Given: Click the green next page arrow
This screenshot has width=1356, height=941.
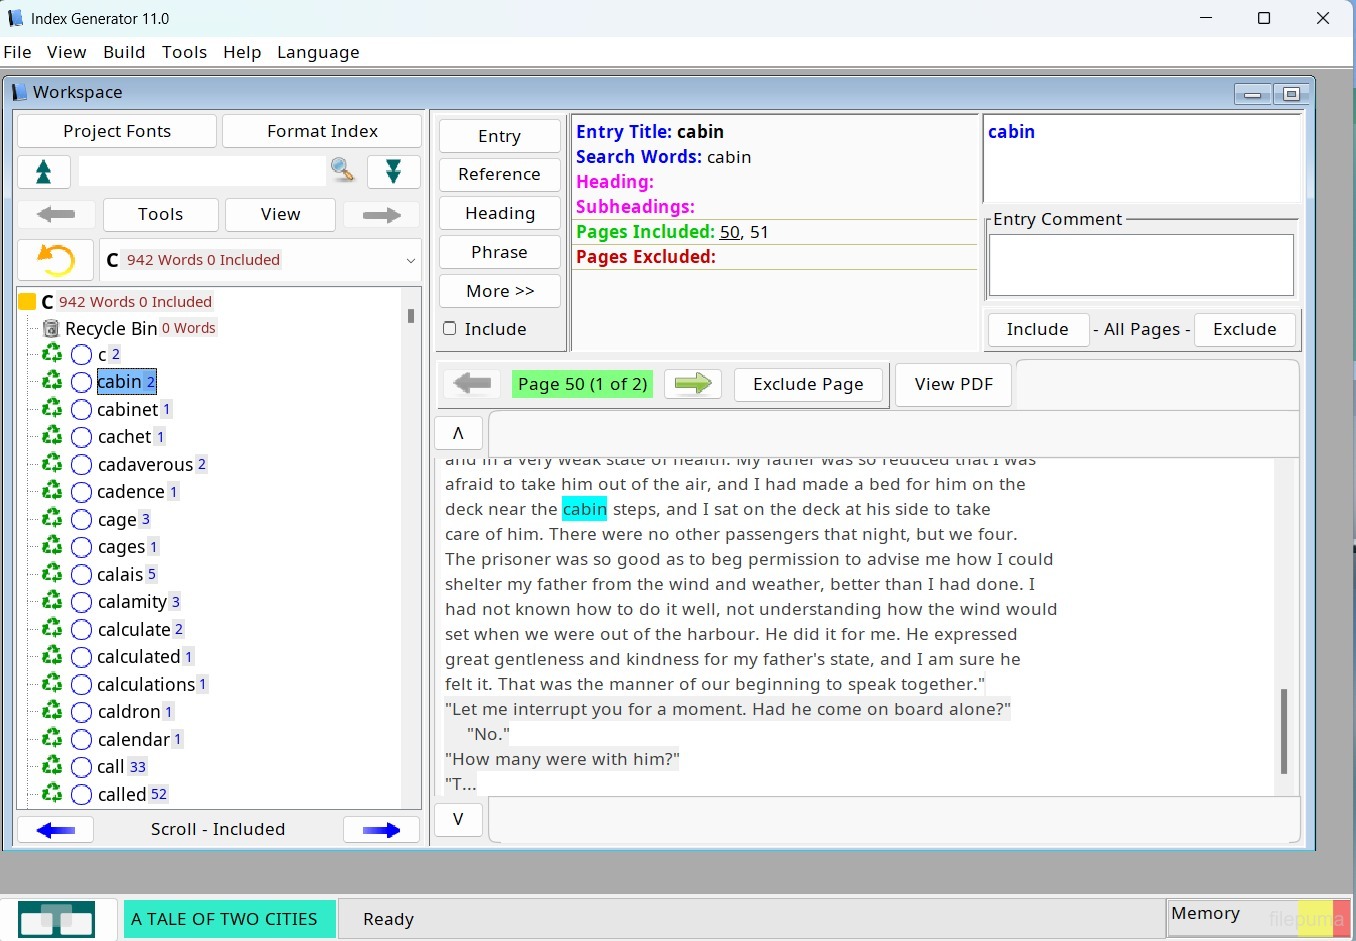Looking at the screenshot, I should coord(692,384).
